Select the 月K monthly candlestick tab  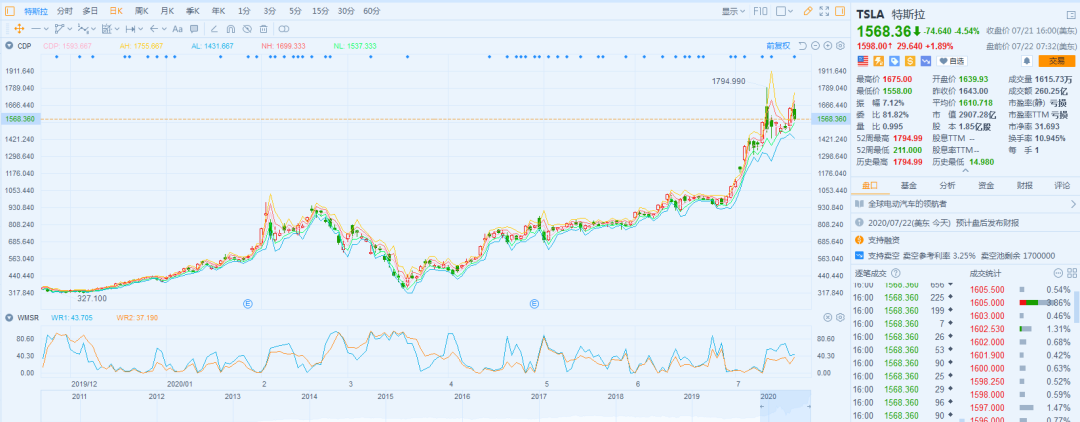tap(167, 11)
